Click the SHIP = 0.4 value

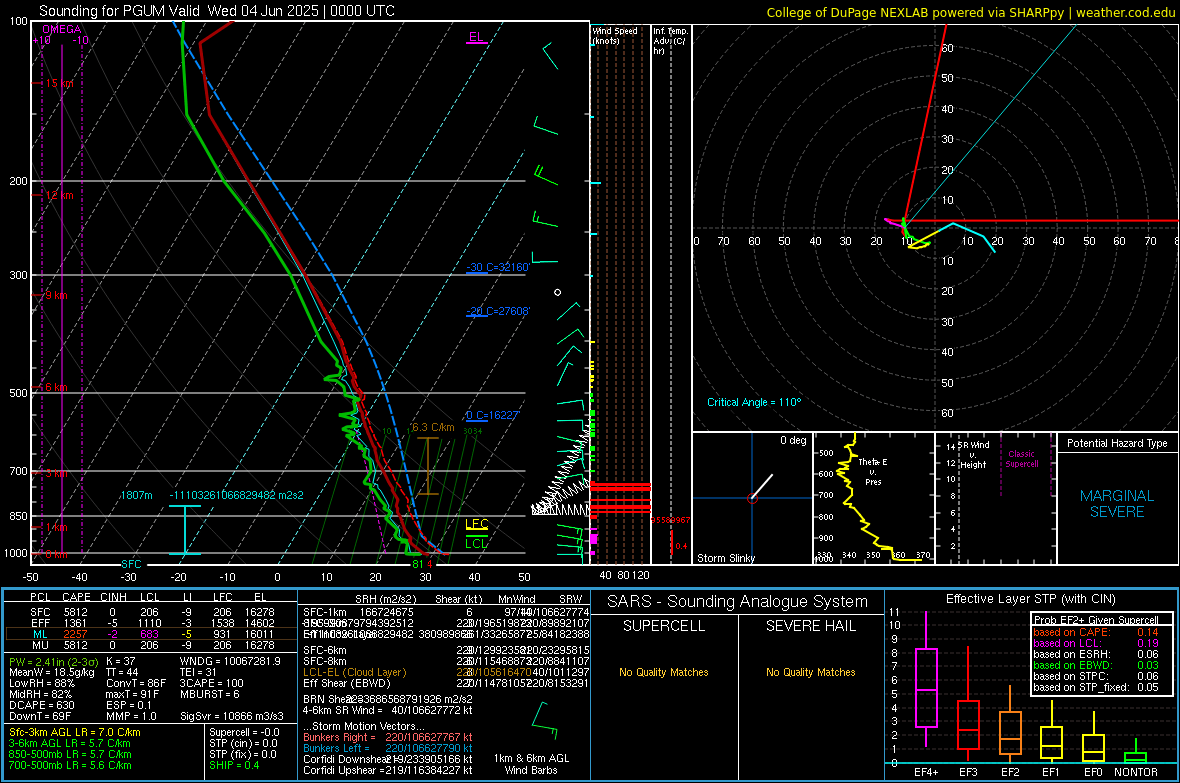(234, 766)
